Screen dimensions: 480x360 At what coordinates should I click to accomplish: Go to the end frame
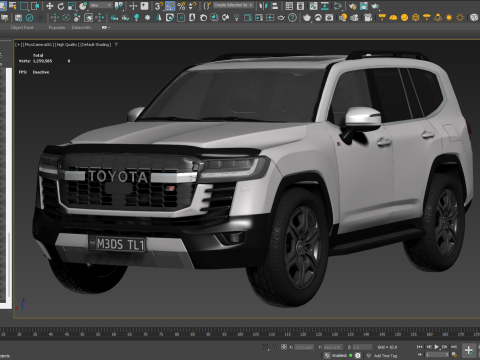[454, 347]
